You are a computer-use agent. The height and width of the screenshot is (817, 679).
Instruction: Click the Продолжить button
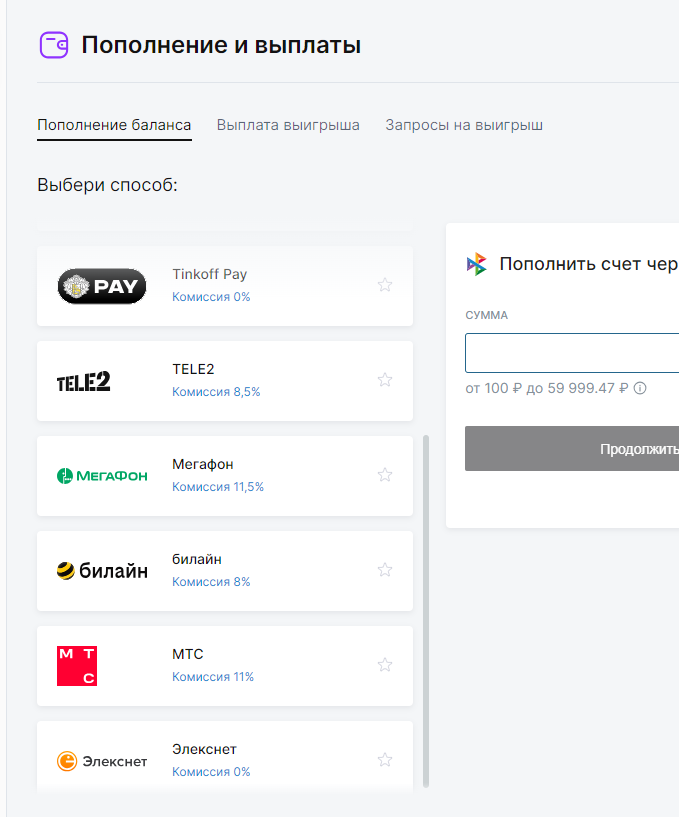pos(572,449)
